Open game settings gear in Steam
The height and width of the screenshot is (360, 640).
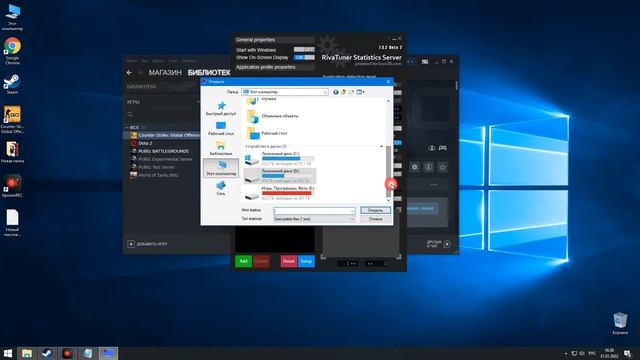(x=415, y=167)
